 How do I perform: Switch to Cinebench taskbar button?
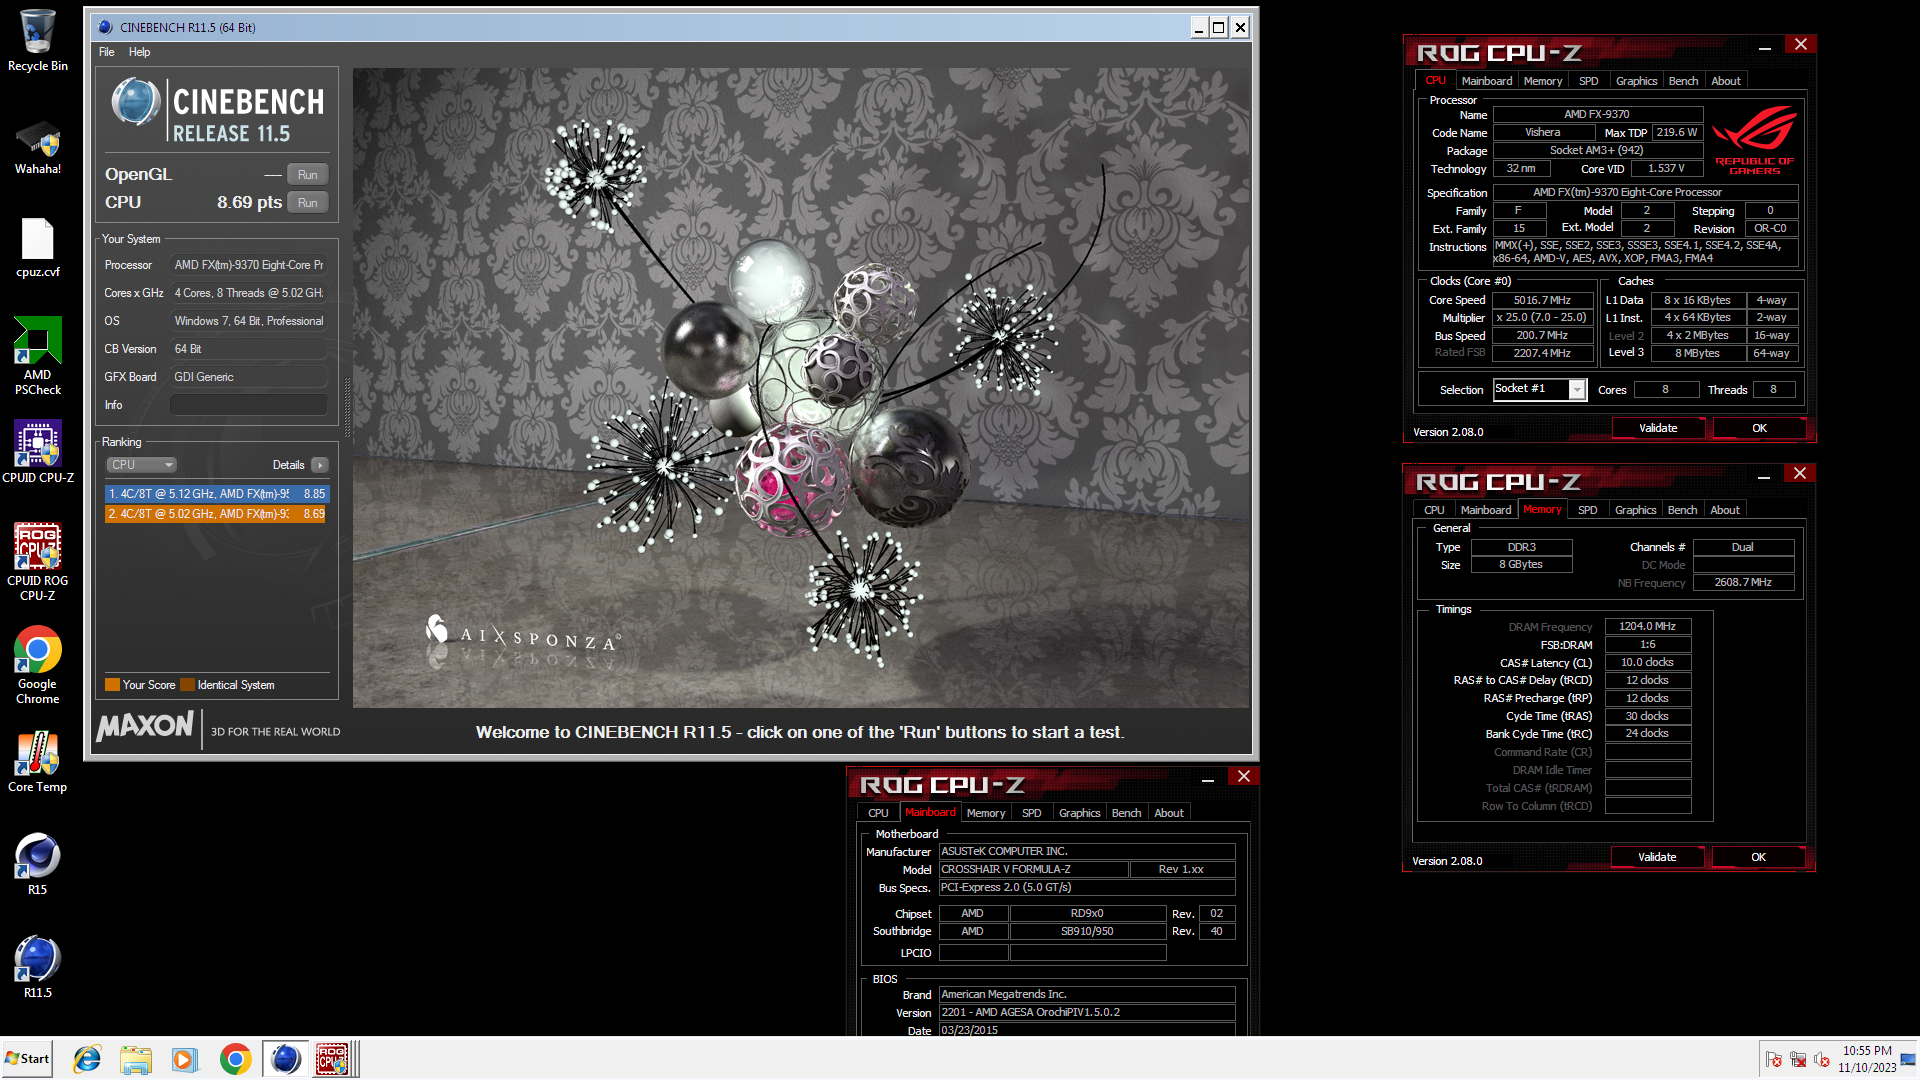pos(285,1059)
